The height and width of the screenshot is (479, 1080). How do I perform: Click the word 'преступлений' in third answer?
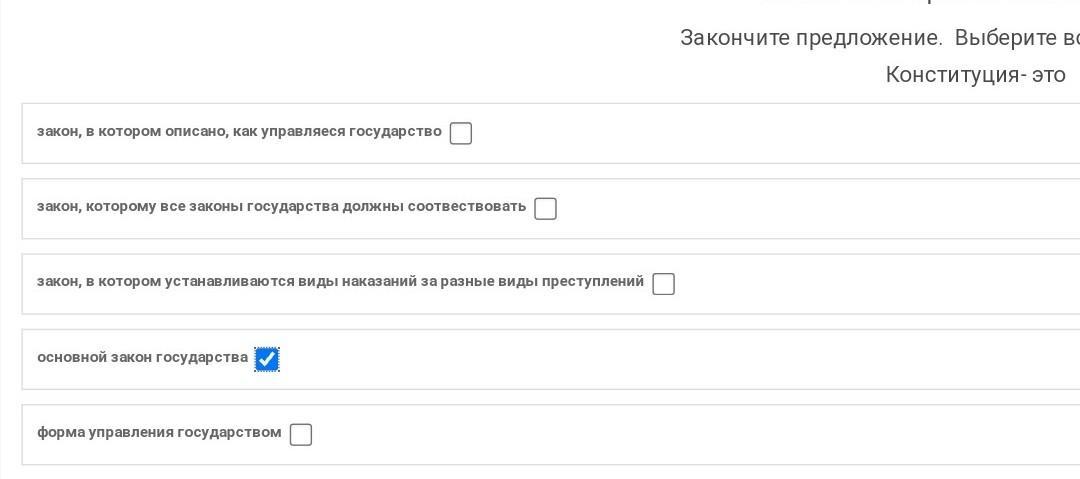593,282
